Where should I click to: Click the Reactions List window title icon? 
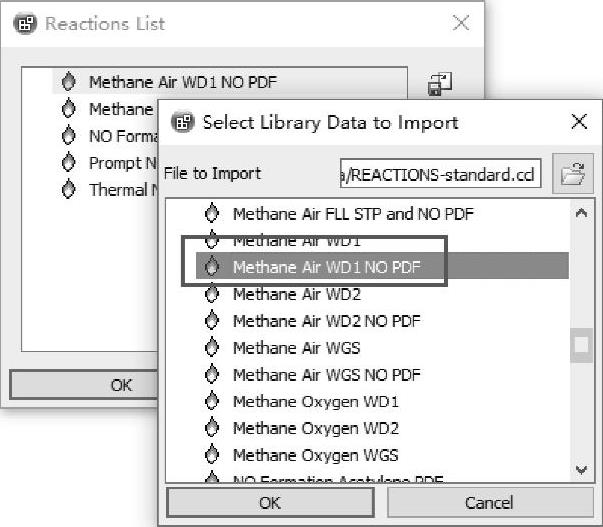[25, 23]
